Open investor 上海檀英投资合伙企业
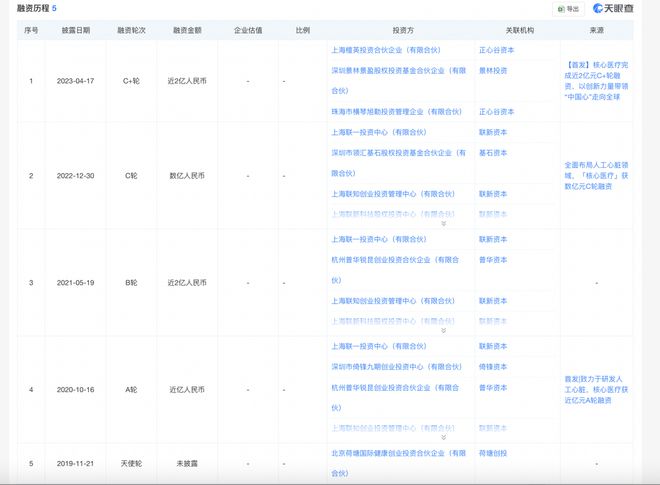This screenshot has height=485, width=660. pyautogui.click(x=386, y=50)
